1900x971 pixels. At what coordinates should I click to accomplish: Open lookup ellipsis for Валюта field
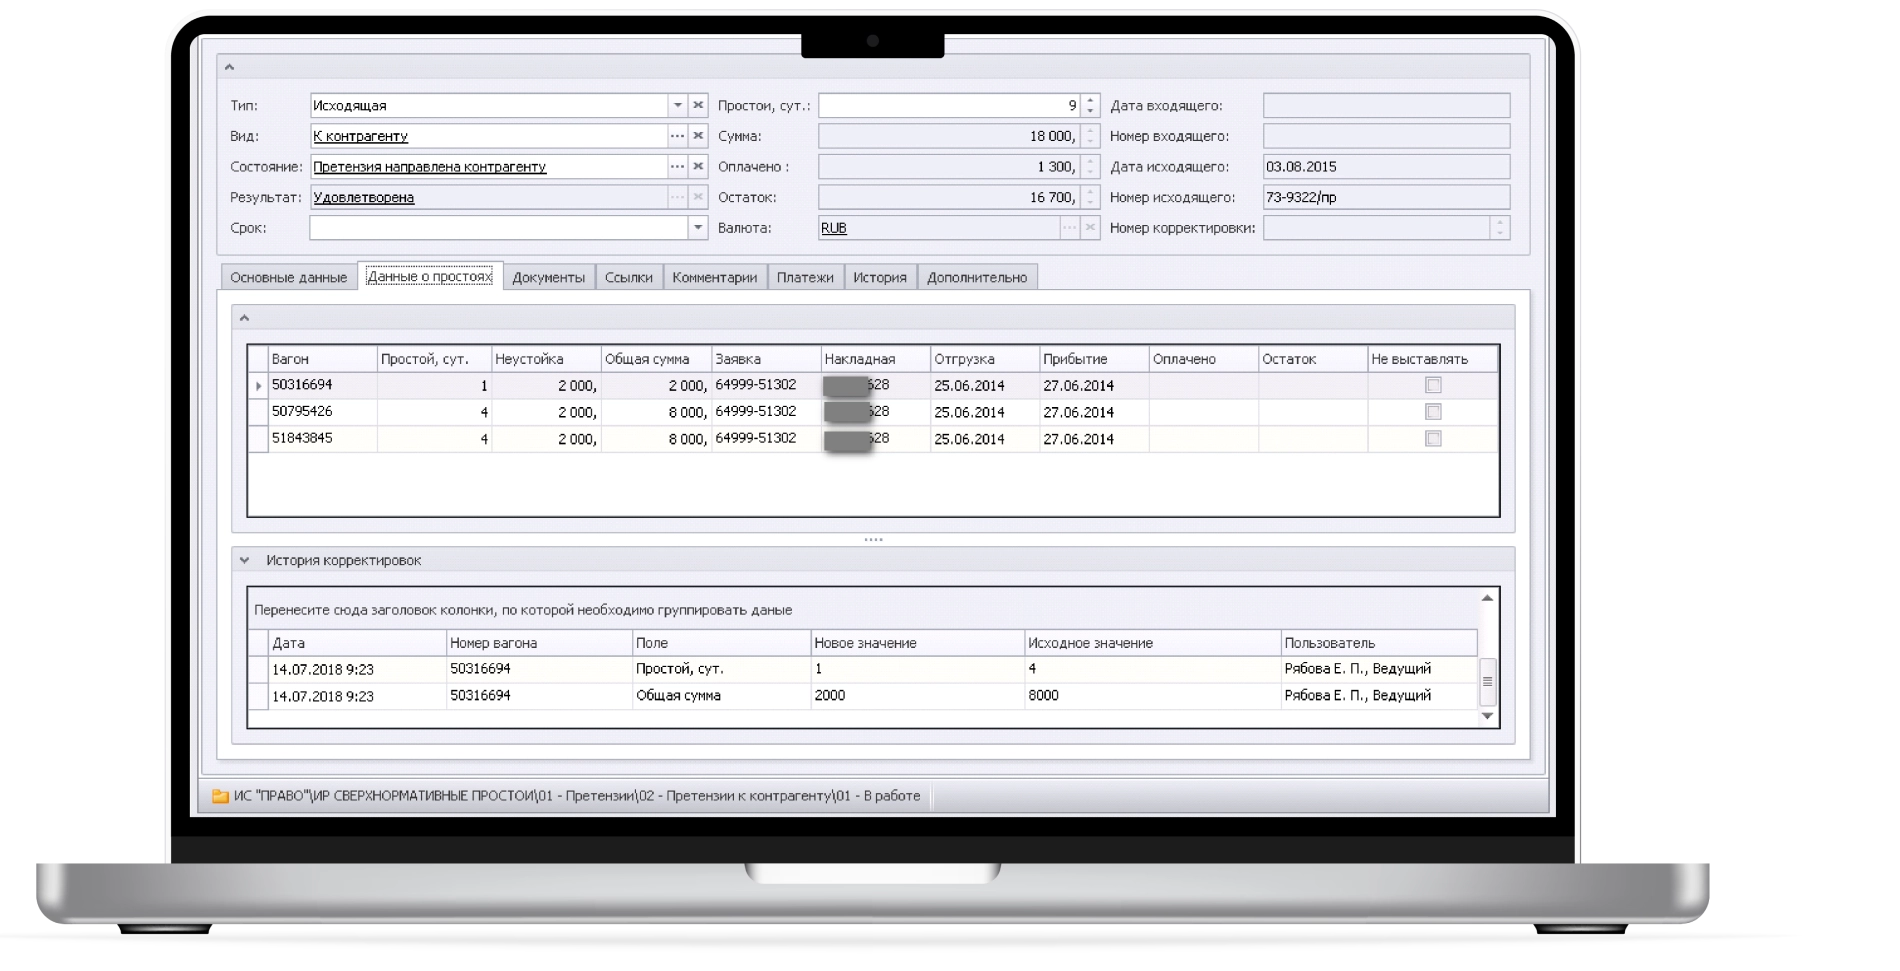click(1070, 228)
